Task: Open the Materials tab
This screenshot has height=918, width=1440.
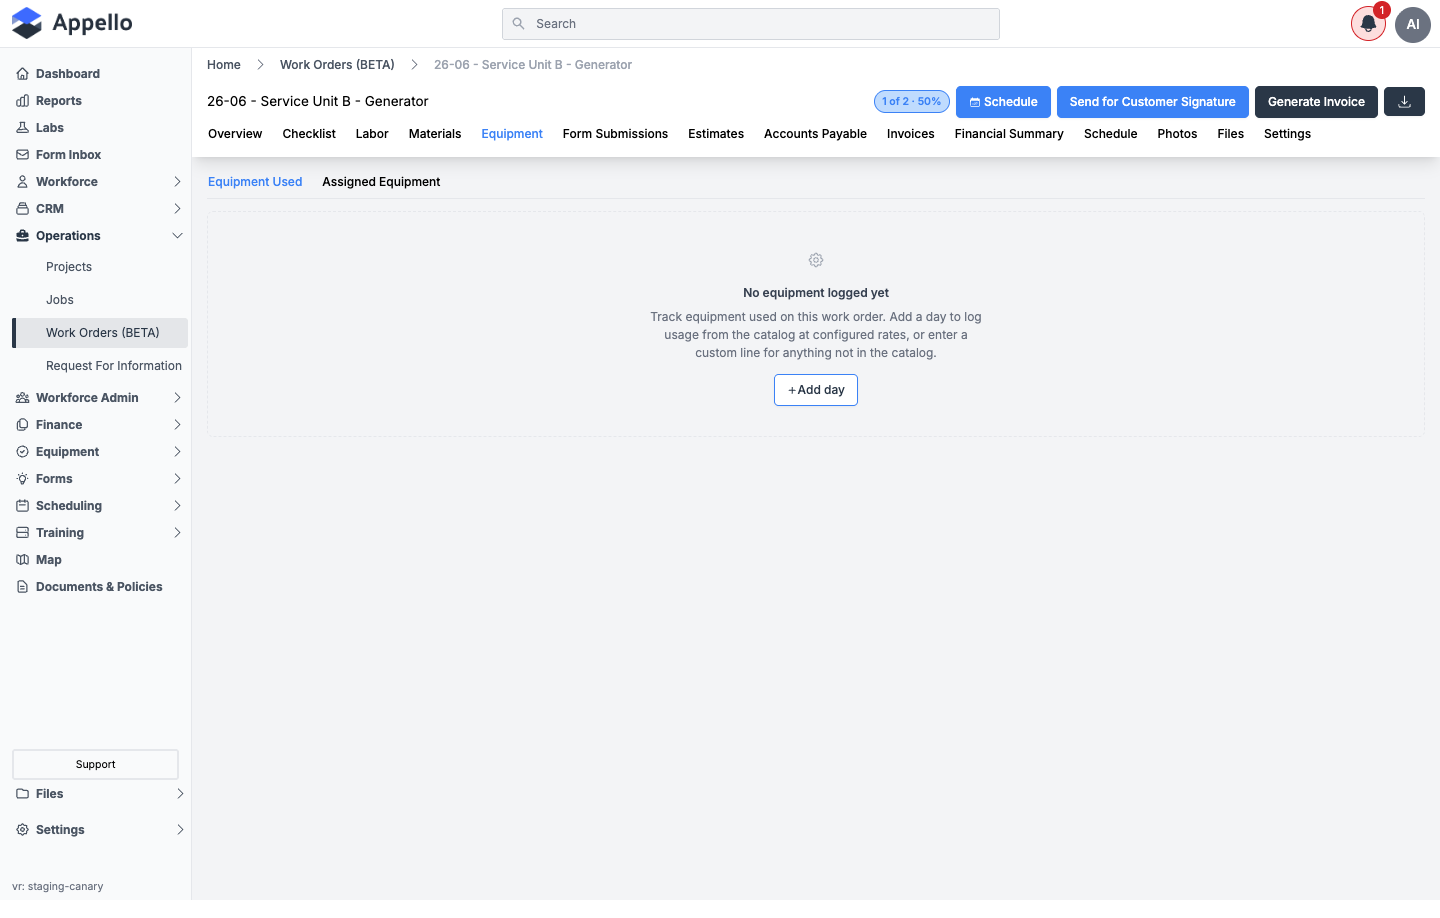Action: coord(435,134)
